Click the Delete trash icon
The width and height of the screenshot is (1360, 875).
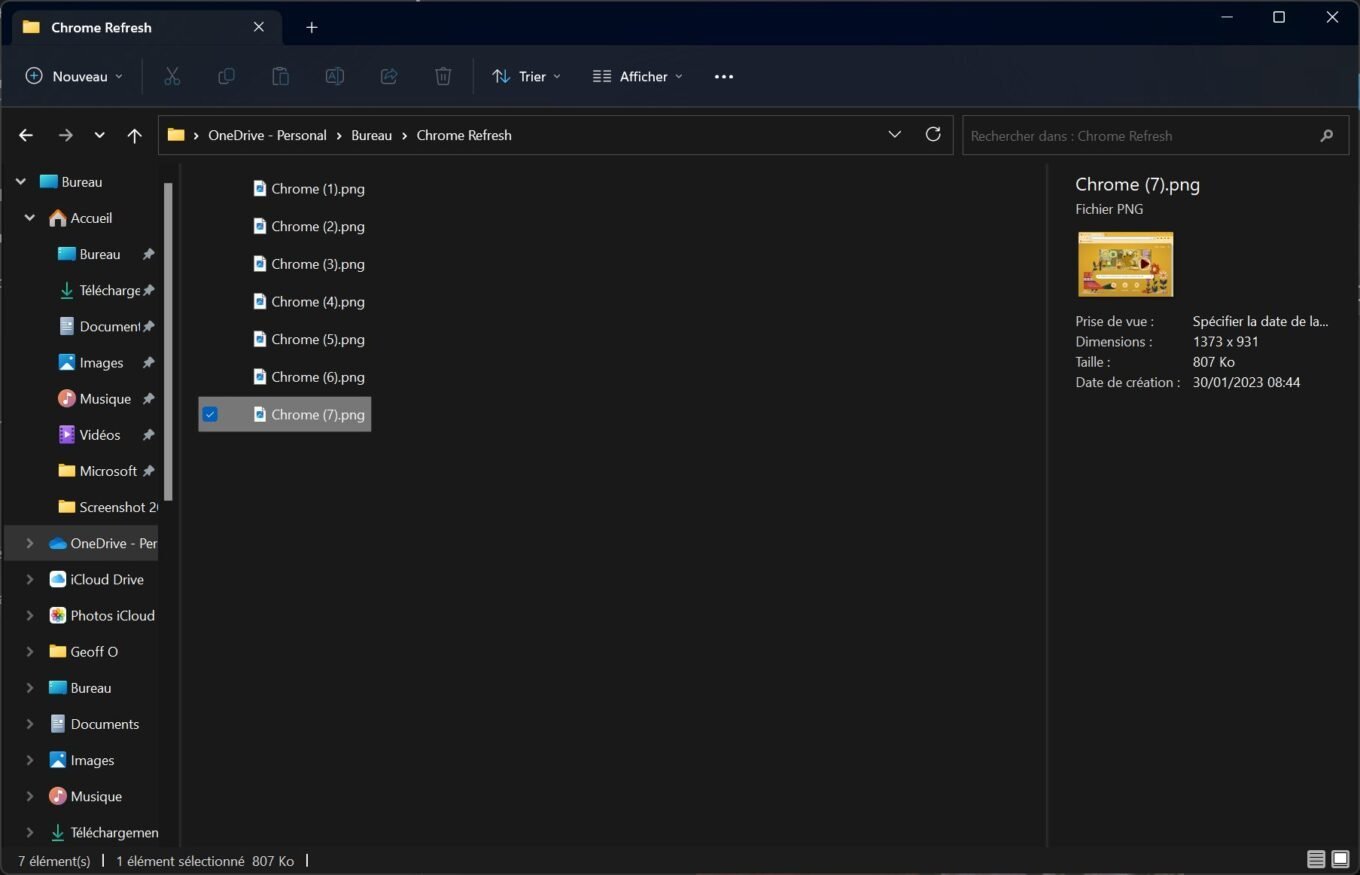click(443, 76)
